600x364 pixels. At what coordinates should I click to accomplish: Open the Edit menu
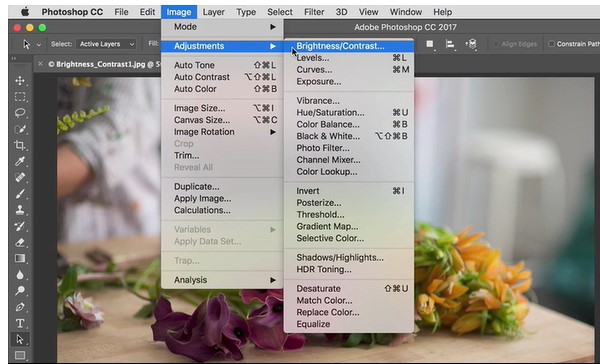pos(147,12)
